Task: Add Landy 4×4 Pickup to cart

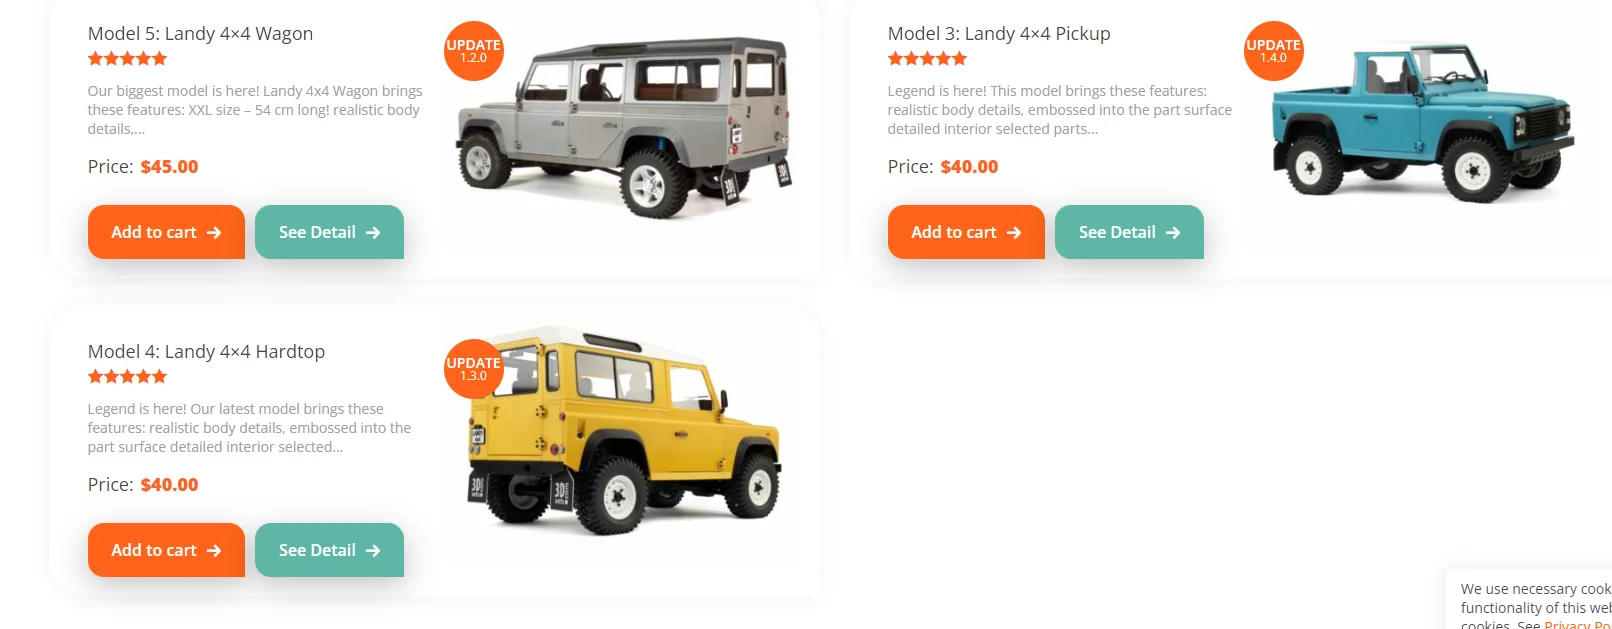Action: (x=966, y=232)
